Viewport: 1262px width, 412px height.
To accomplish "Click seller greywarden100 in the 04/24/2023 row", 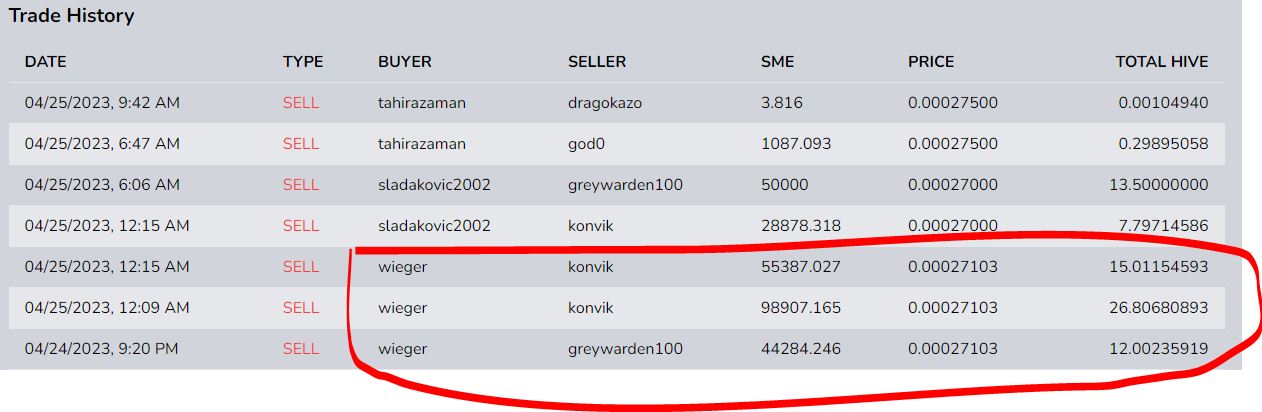I will (x=625, y=349).
